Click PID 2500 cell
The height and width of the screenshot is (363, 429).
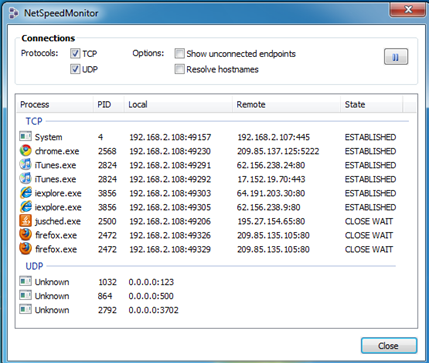tap(107, 221)
